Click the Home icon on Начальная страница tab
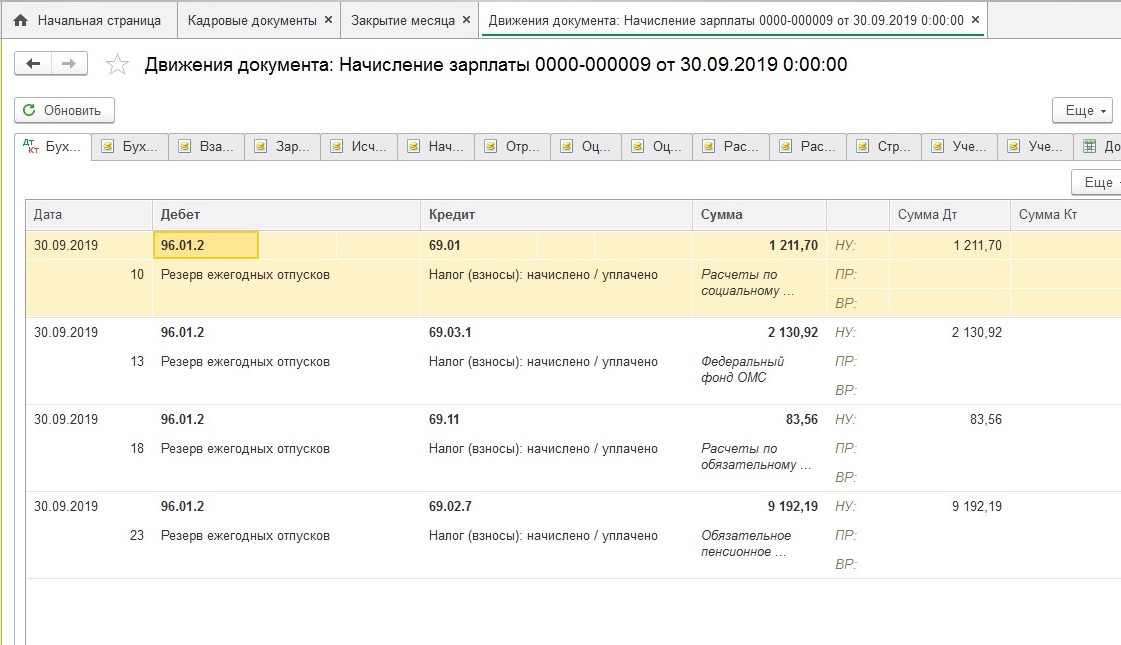1121x645 pixels. click(x=20, y=20)
